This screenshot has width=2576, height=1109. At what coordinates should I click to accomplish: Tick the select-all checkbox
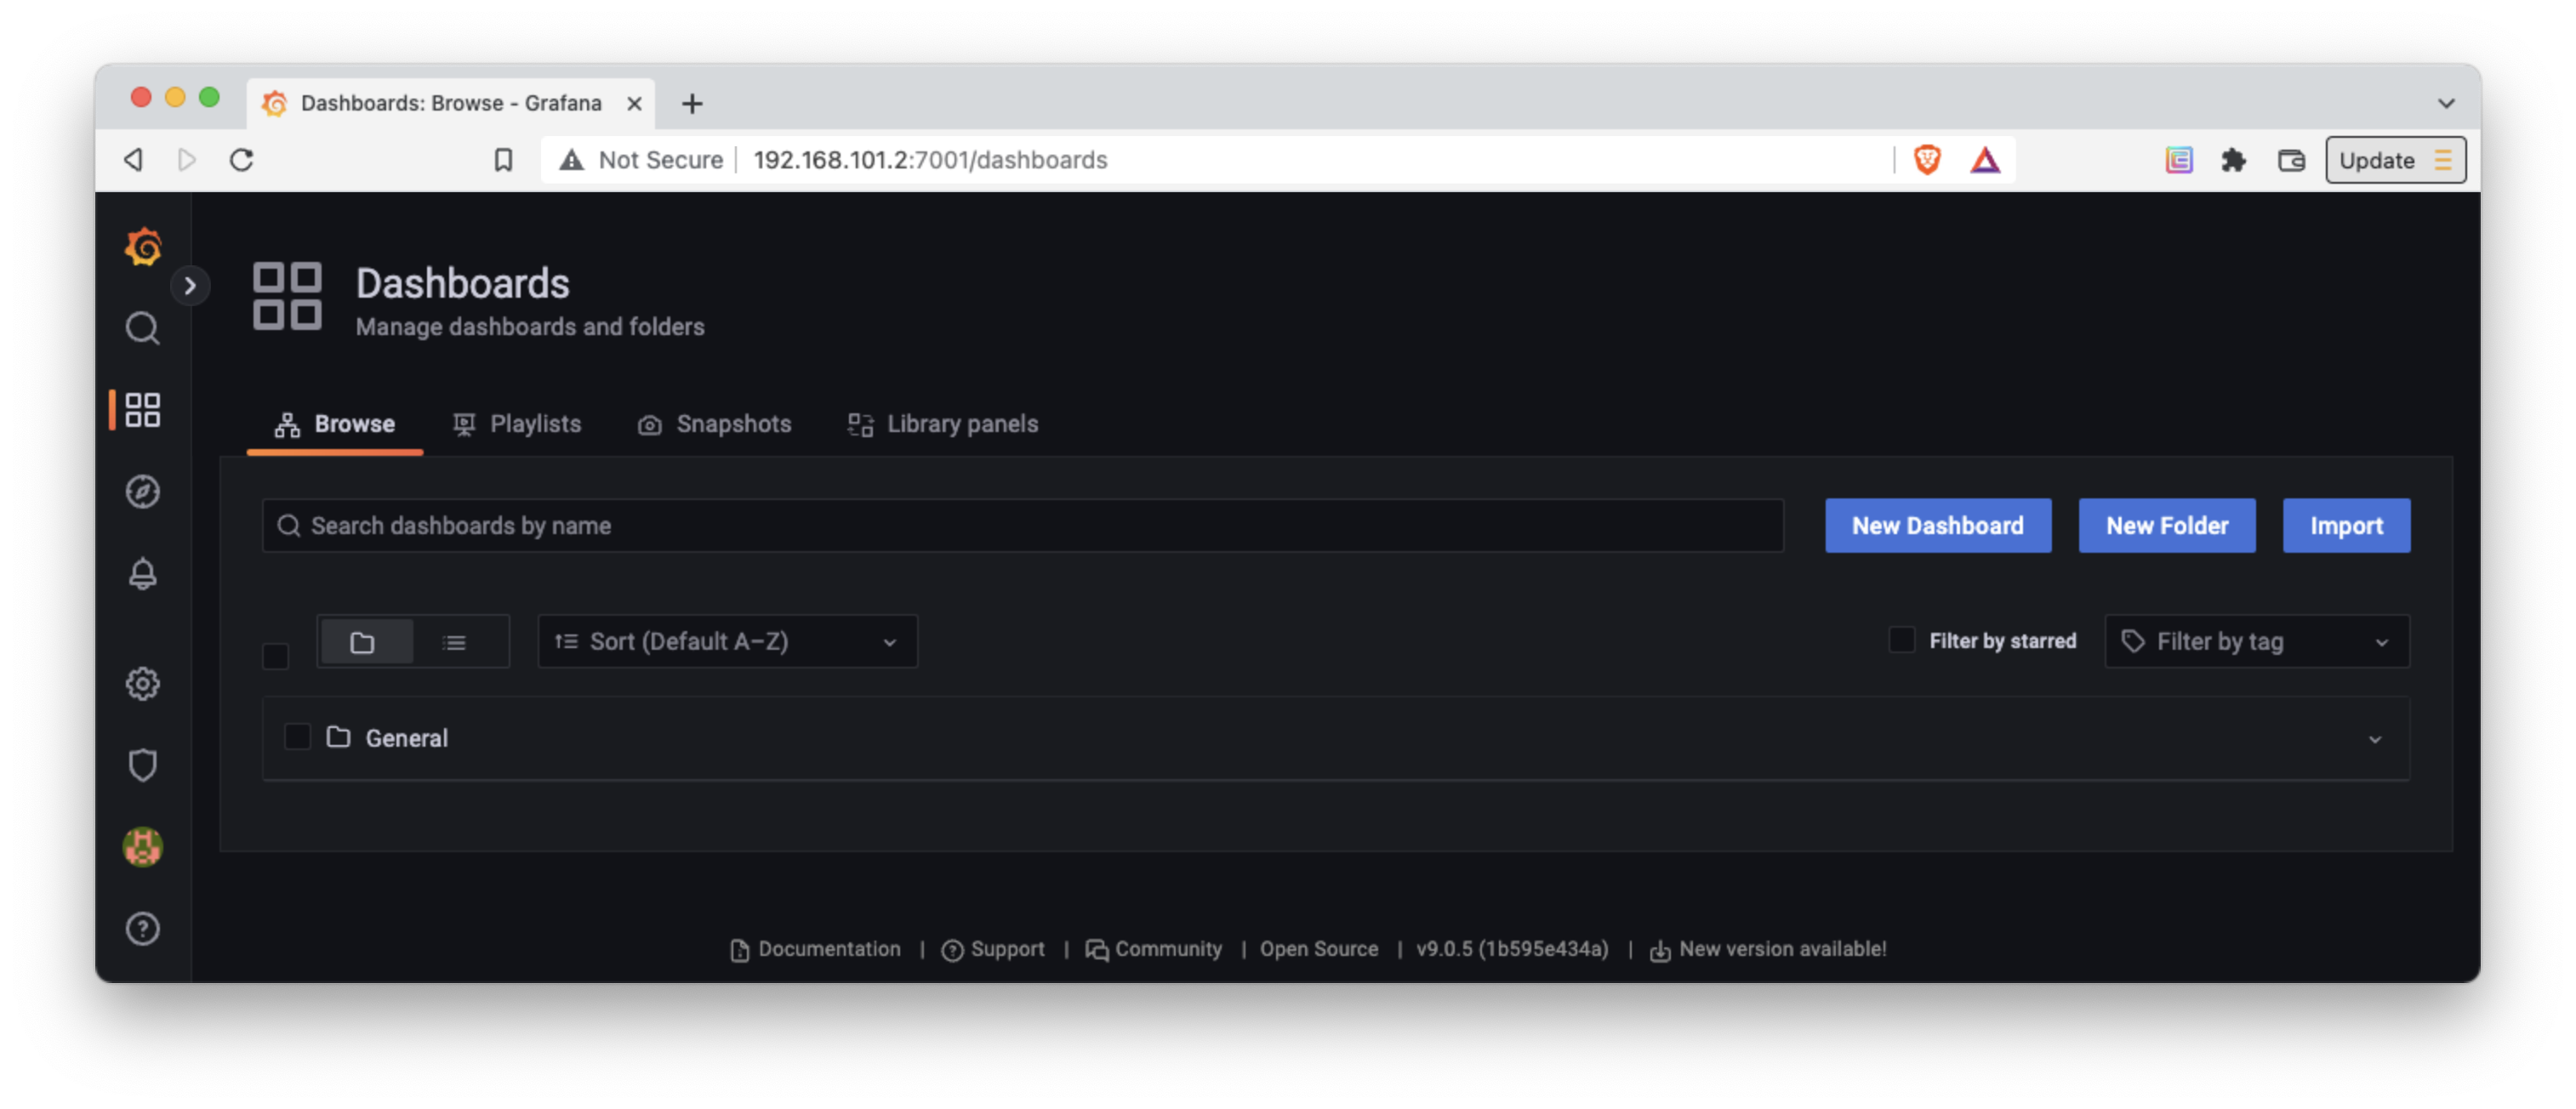pos(275,656)
